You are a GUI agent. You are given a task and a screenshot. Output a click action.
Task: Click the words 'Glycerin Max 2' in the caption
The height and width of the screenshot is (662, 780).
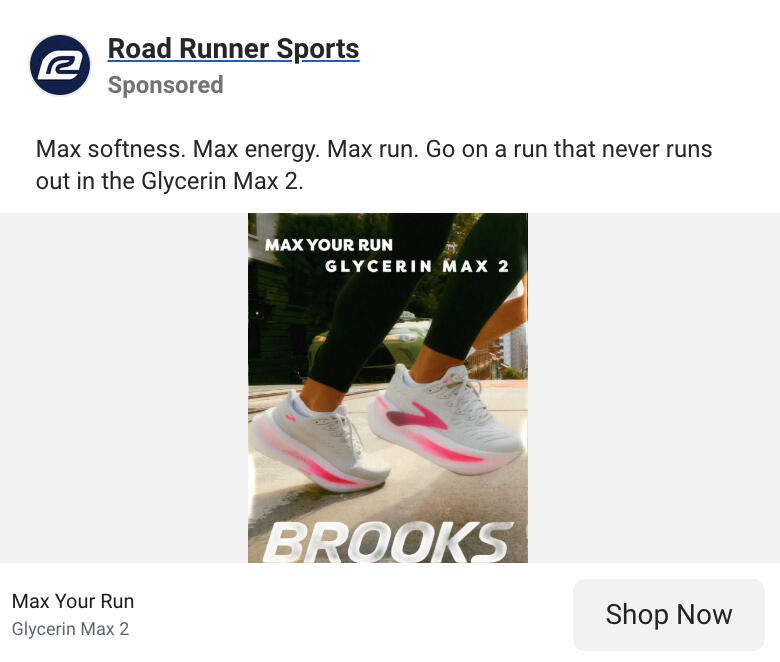[x=219, y=182]
